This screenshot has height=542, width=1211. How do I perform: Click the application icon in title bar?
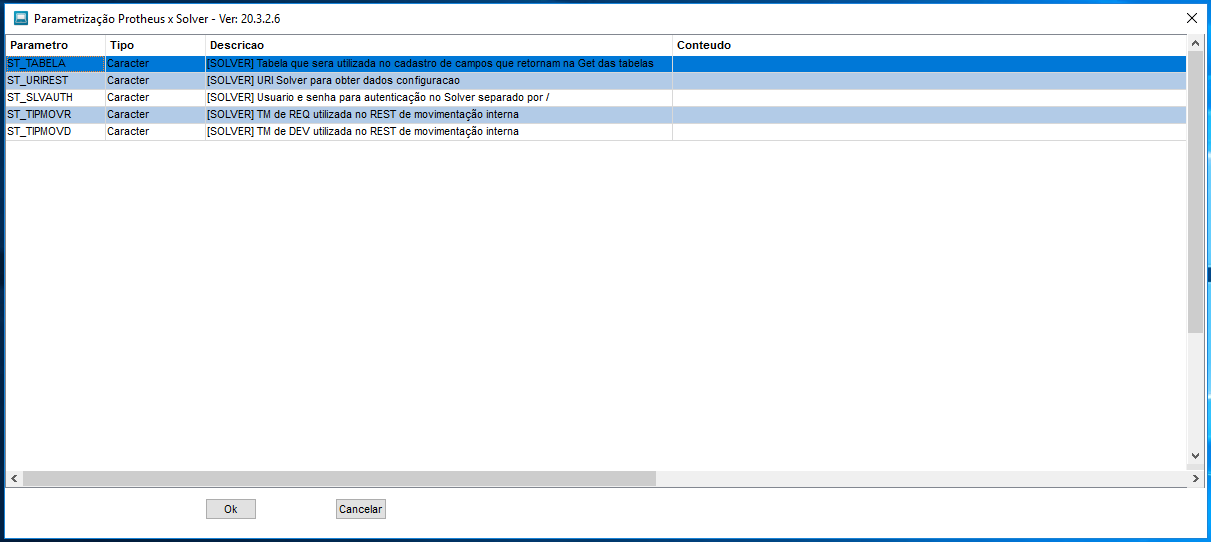[20, 18]
